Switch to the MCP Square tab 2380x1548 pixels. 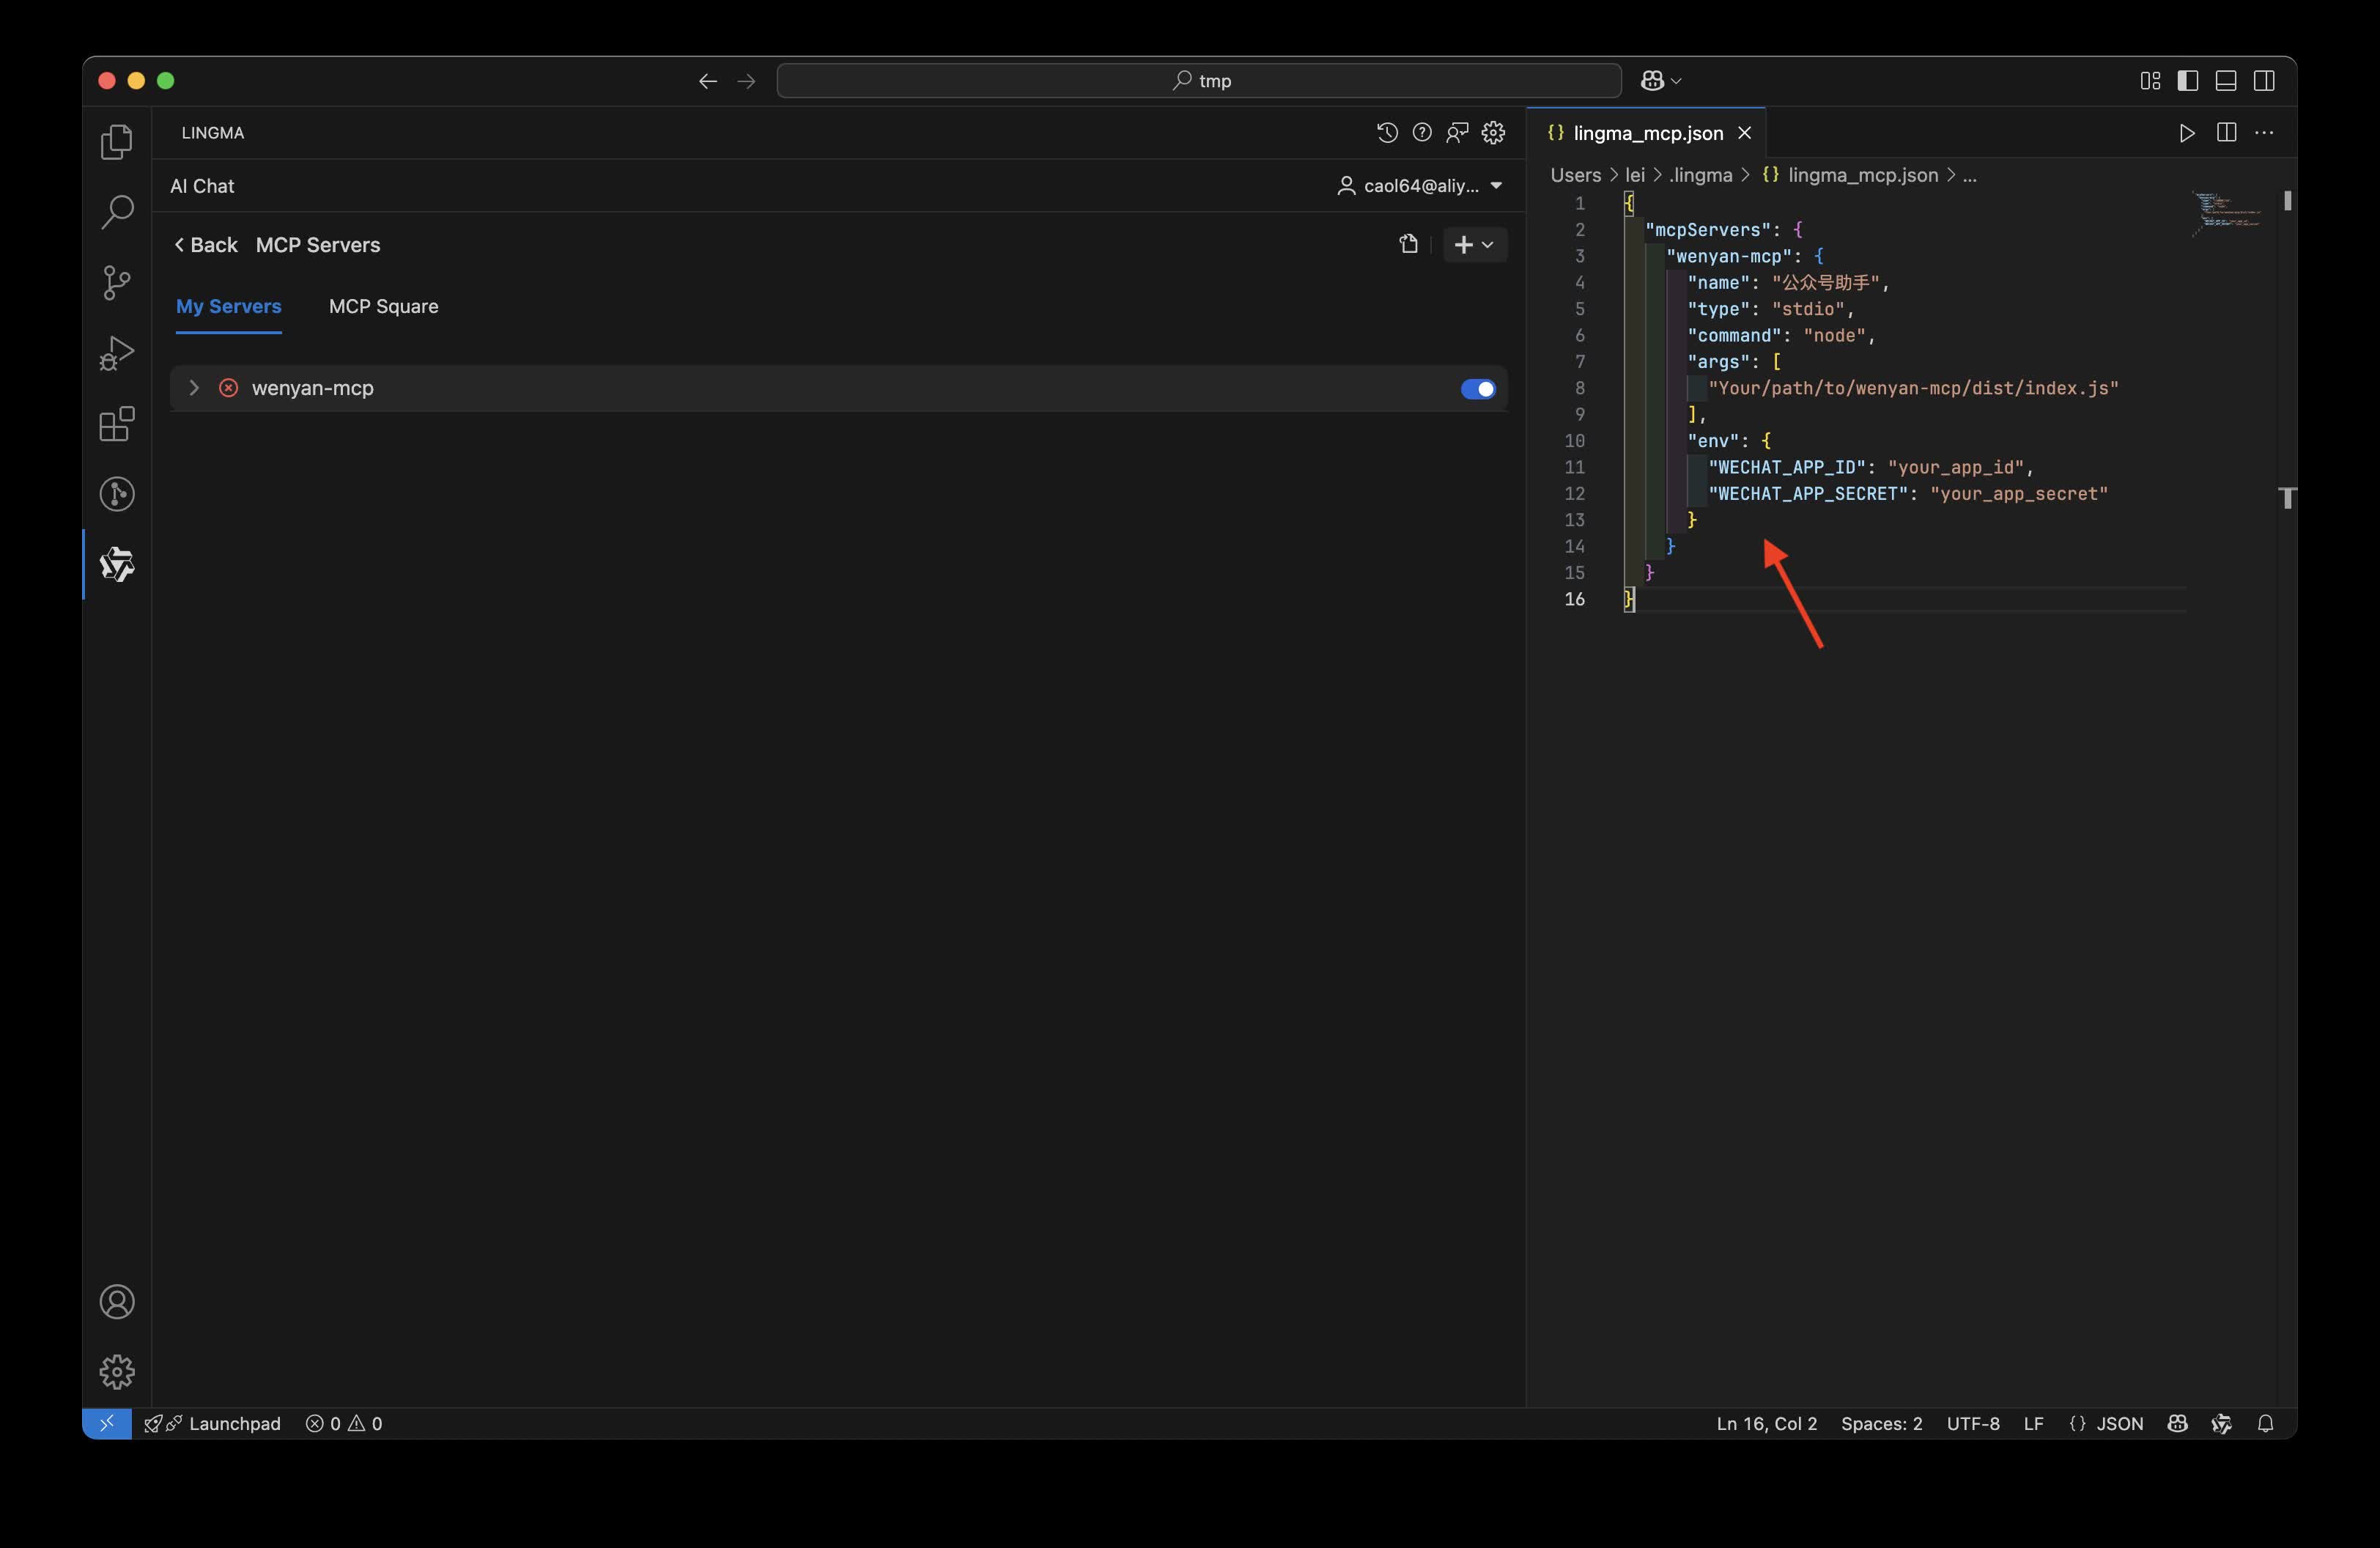384,306
